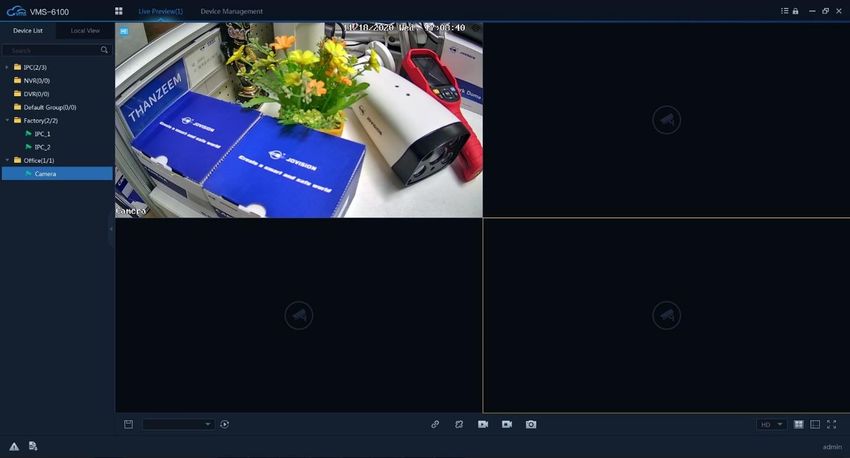Screen dimensions: 850x458
Task: Open the list settings icon in title bar
Action: (x=784, y=11)
